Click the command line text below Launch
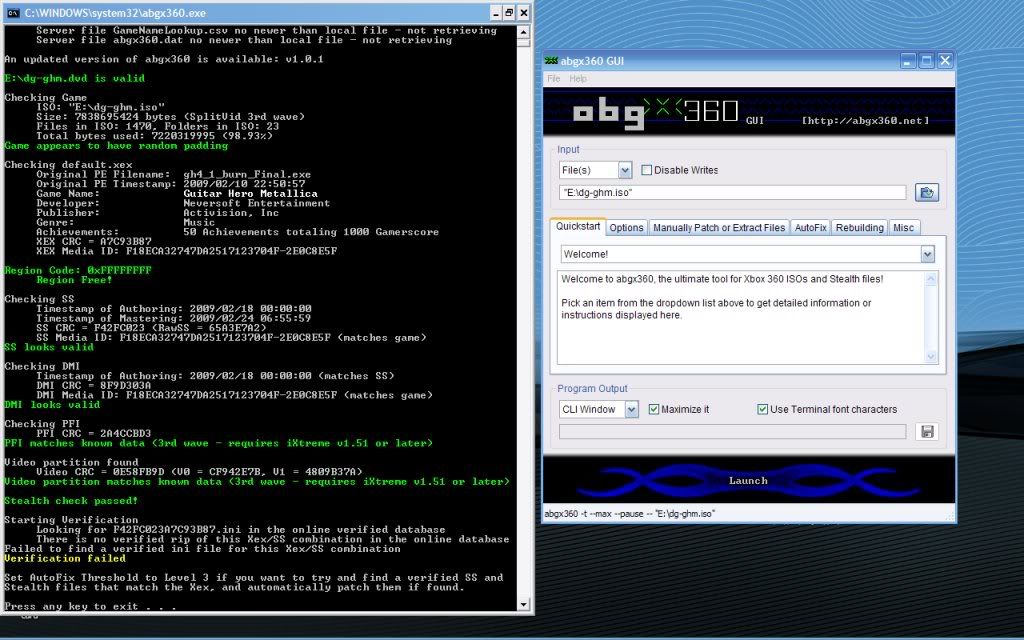 click(x=630, y=514)
